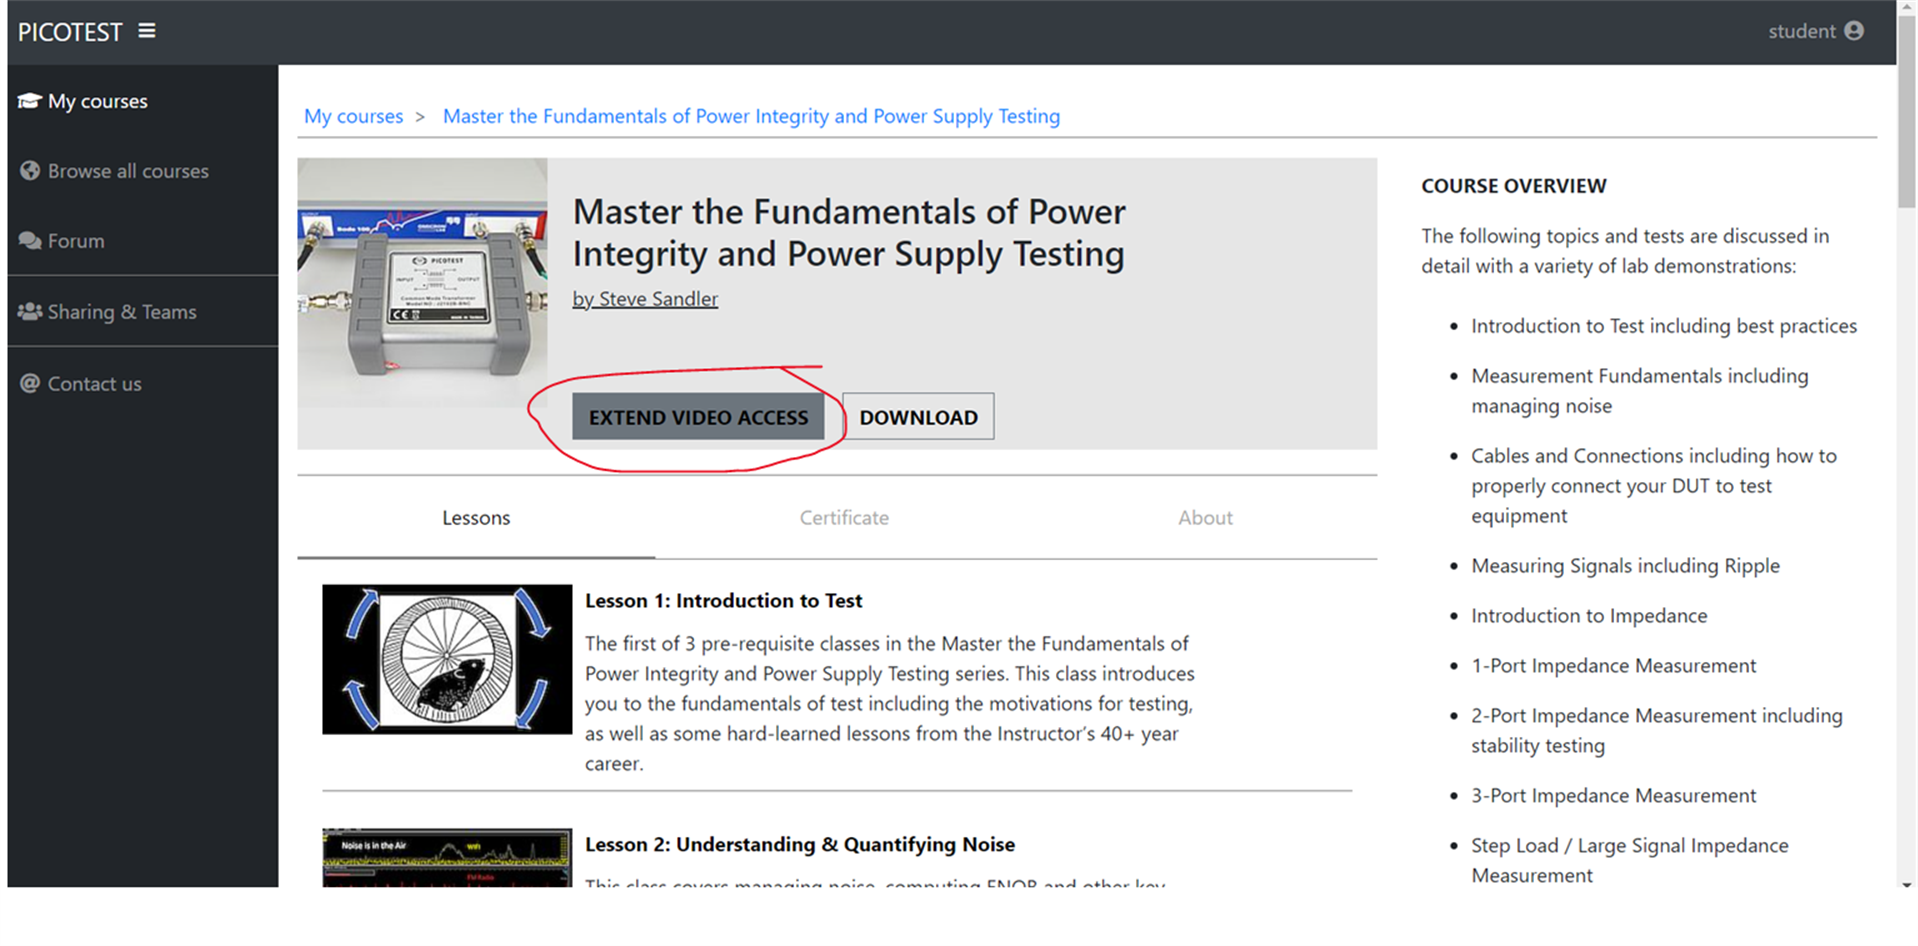1918x946 pixels.
Task: Toggle the hamburger menu next to PICOTEST
Action: pyautogui.click(x=147, y=31)
